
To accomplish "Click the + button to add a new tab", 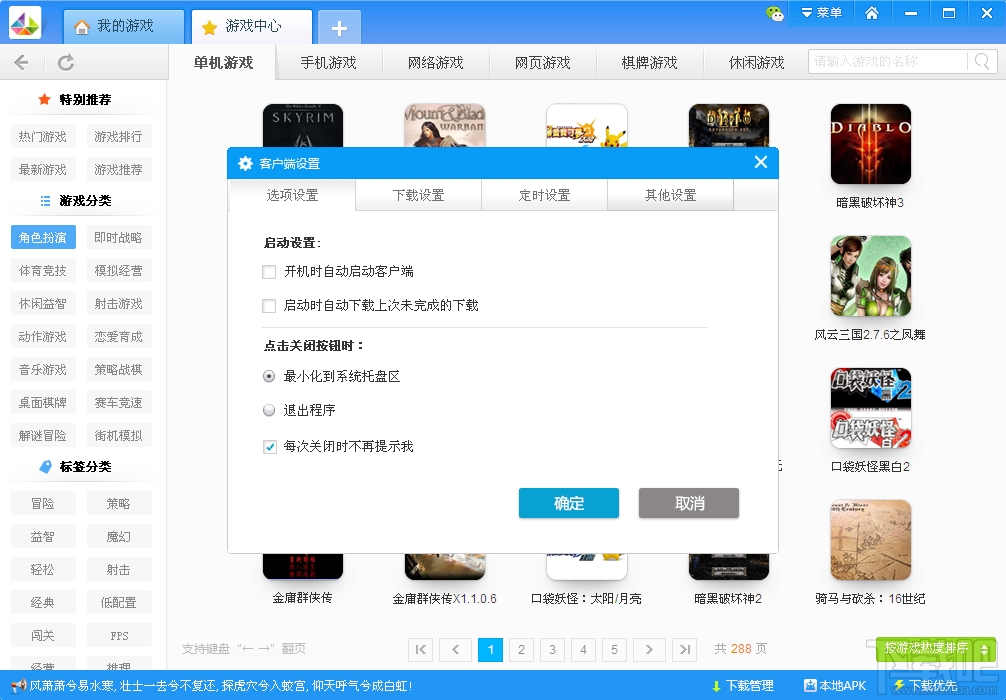I will coord(338,30).
